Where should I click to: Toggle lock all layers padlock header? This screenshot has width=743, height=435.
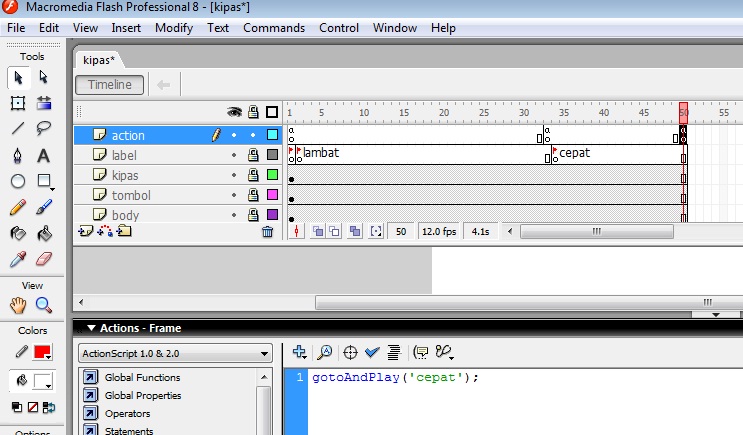click(x=254, y=112)
